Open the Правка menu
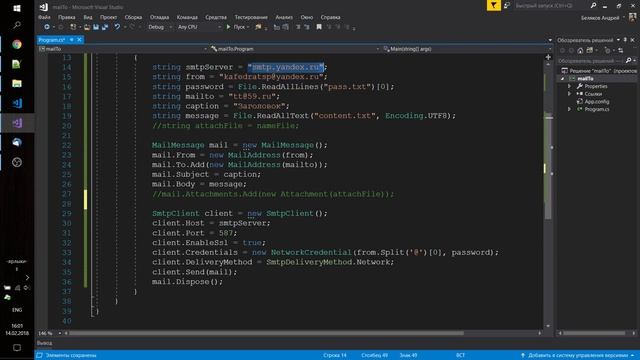Screen dimensions: 640x360 click(x=67, y=17)
